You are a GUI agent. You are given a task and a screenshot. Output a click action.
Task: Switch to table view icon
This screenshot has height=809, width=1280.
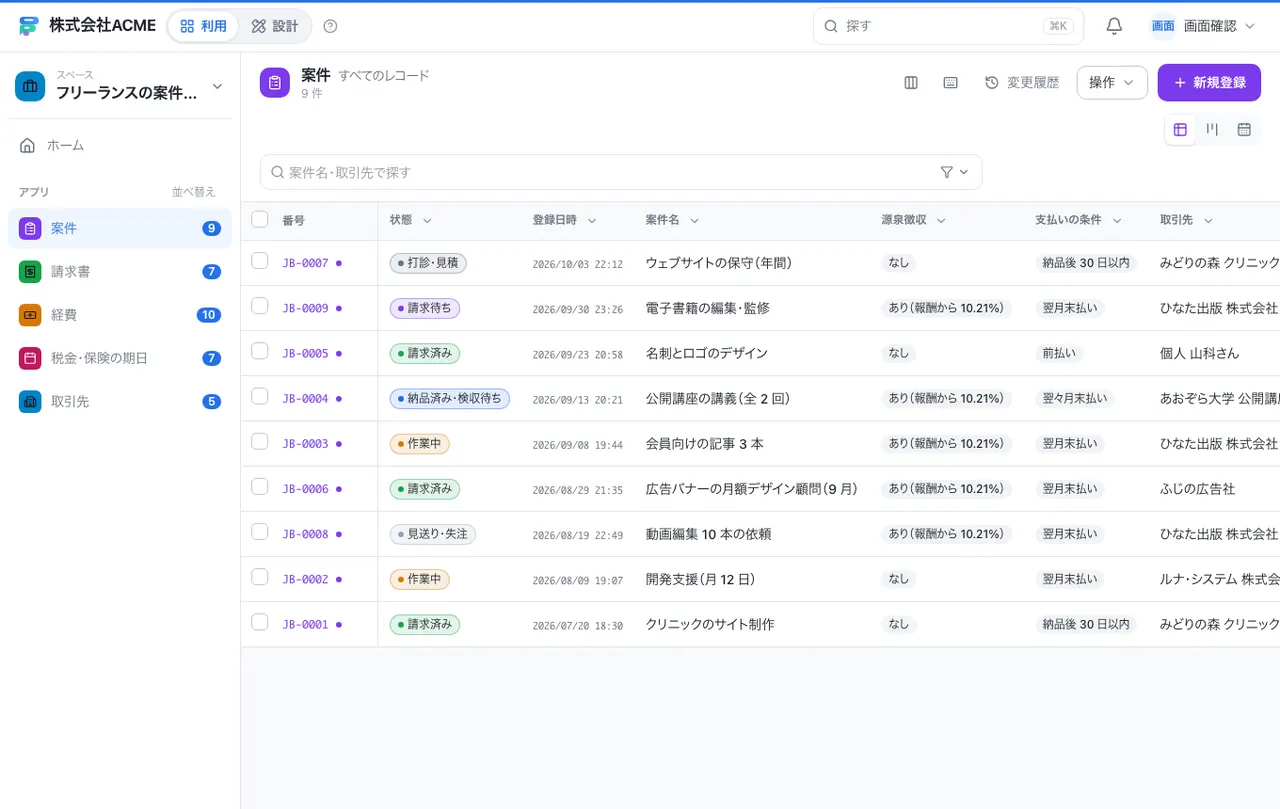click(1180, 129)
